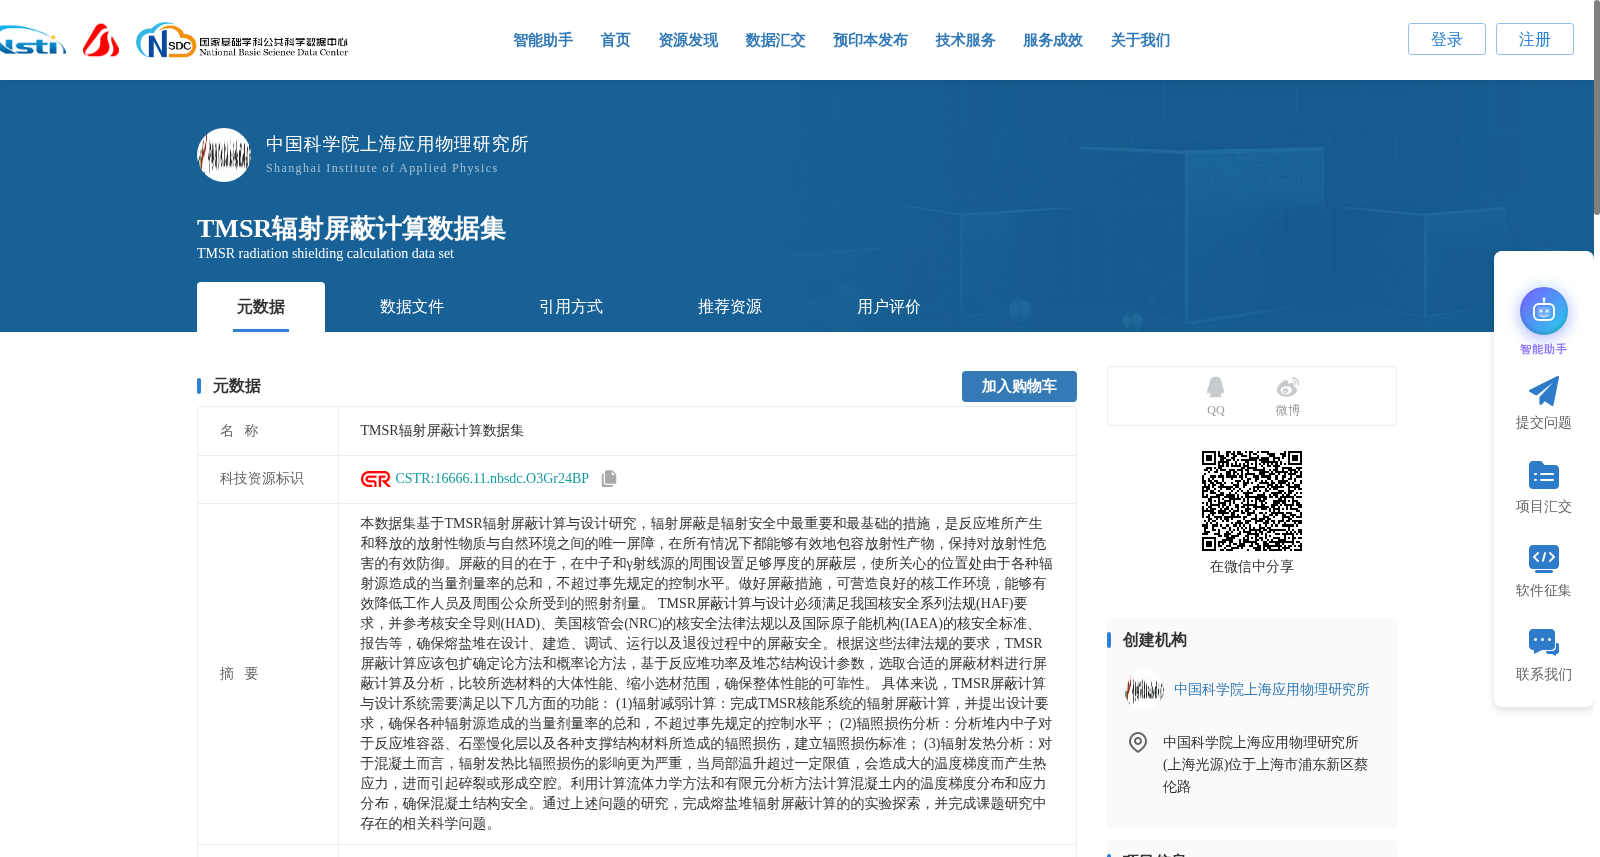Click the 提交问题 paper plane icon

(1543, 391)
